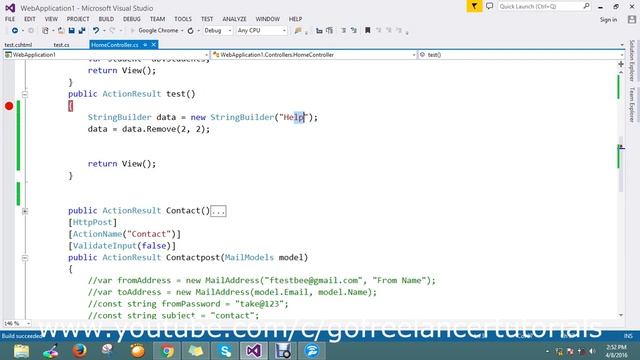The height and width of the screenshot is (360, 640).
Task: Open Skype from the taskbar
Action: click(224, 351)
